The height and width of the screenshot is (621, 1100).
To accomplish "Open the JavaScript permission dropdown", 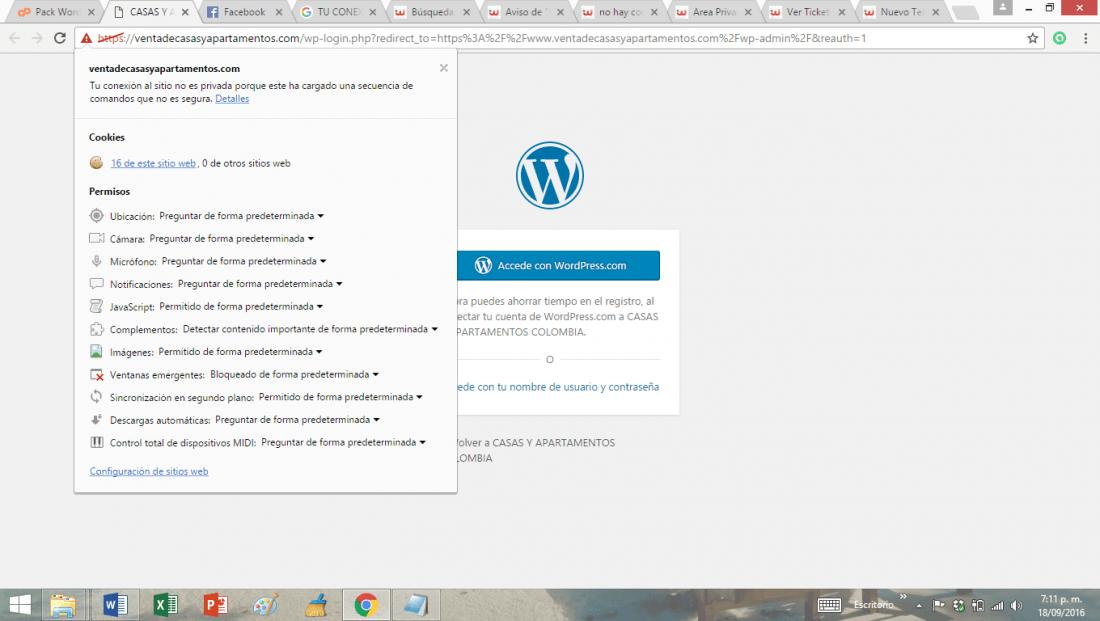I will pyautogui.click(x=241, y=306).
